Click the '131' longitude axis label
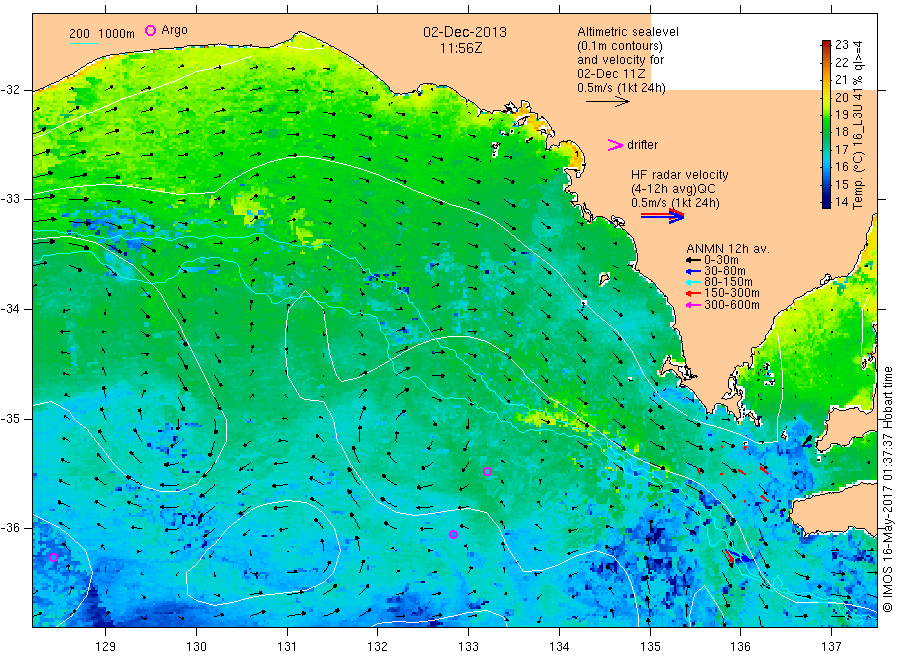Viewport: 900px width, 660px height. 287,647
